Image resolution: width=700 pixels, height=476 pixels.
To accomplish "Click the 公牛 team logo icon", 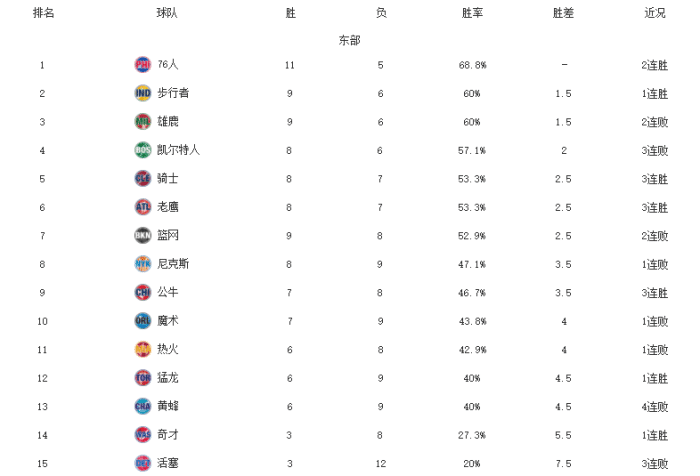I will coord(142,292).
